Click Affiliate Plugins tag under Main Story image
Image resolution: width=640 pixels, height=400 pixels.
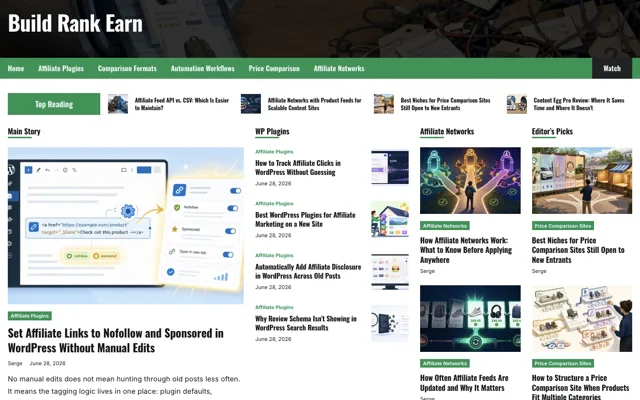[x=29, y=316]
